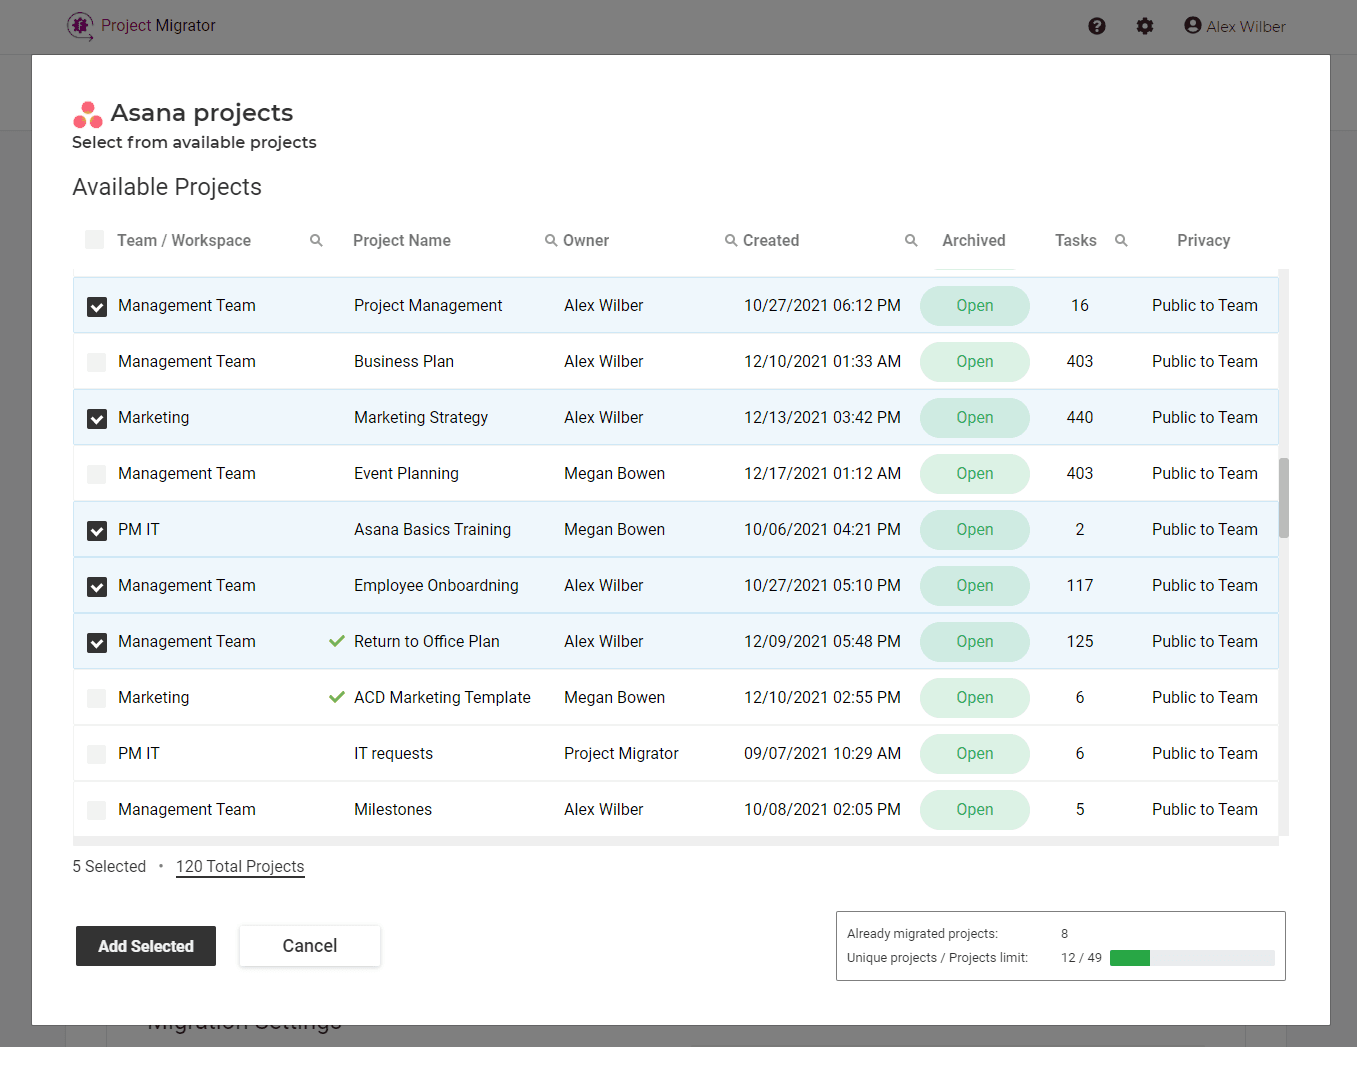1357x1080 pixels.
Task: Click the green projects limit progress bar
Action: 1130,957
